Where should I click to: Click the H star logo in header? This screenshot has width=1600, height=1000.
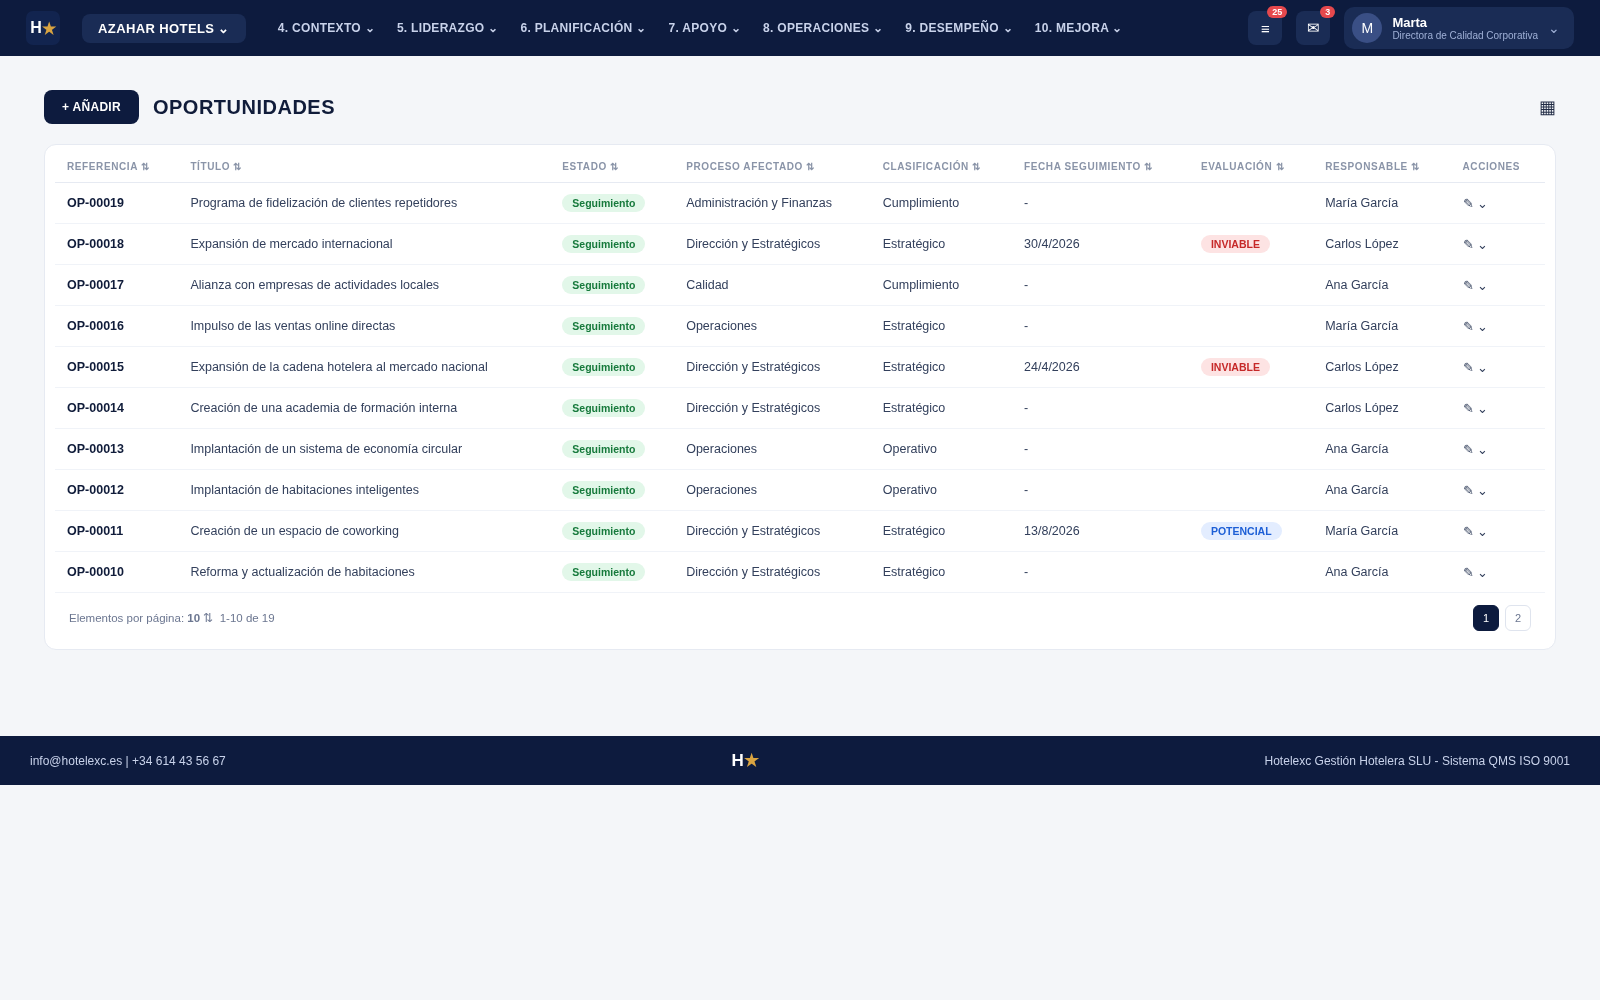coord(43,28)
